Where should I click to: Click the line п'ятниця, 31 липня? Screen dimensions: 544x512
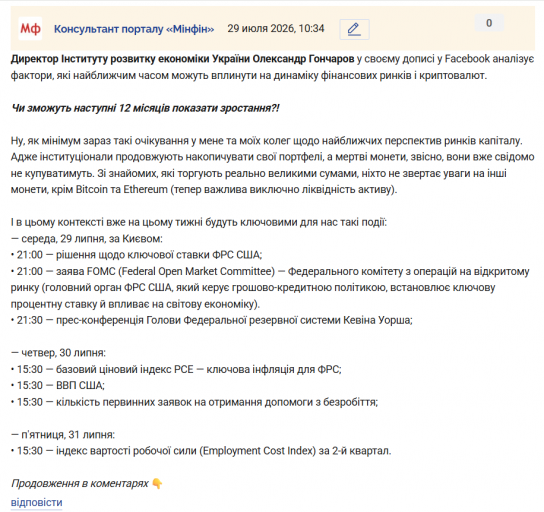pyautogui.click(x=63, y=435)
